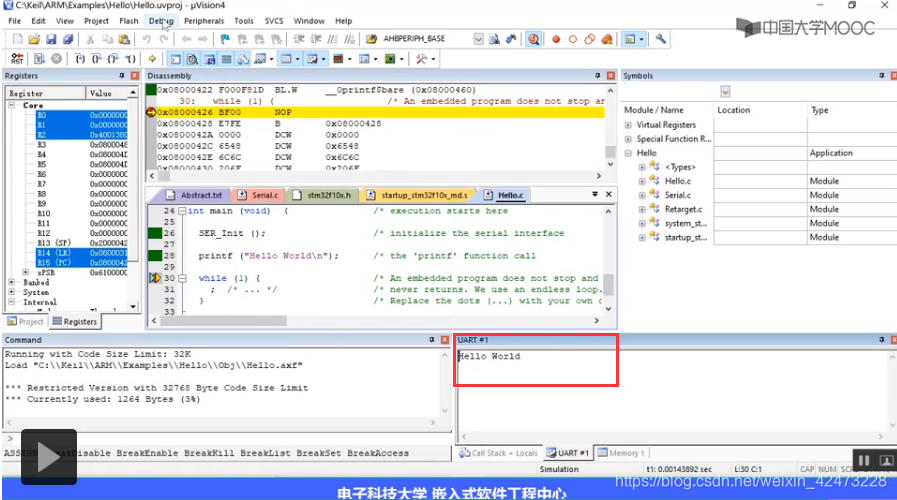Image resolution: width=897 pixels, height=500 pixels.
Task: Switch to the Project panel tab
Action: [25, 322]
